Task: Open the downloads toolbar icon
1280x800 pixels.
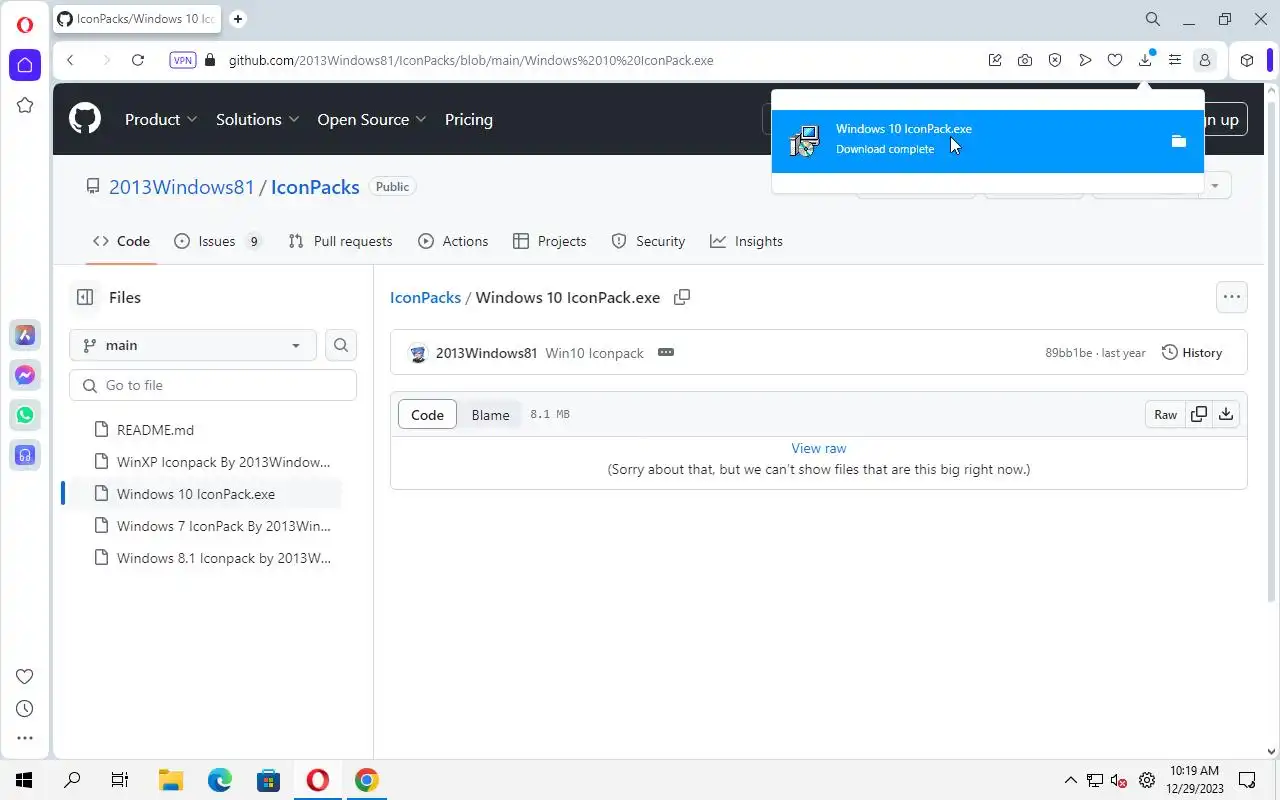Action: click(x=1145, y=60)
